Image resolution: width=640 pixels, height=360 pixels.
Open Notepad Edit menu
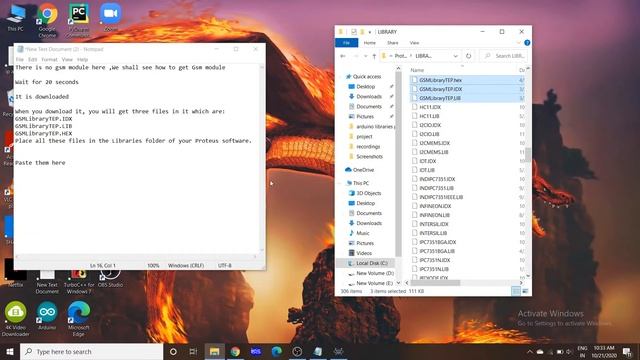(32, 60)
